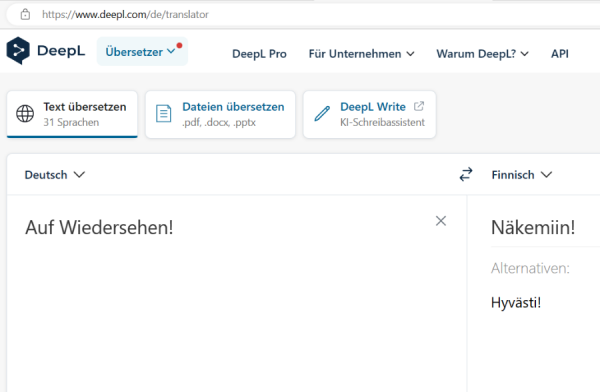Click into the source text Auf Wiedersehen!
The width and height of the screenshot is (600, 392).
(99, 227)
